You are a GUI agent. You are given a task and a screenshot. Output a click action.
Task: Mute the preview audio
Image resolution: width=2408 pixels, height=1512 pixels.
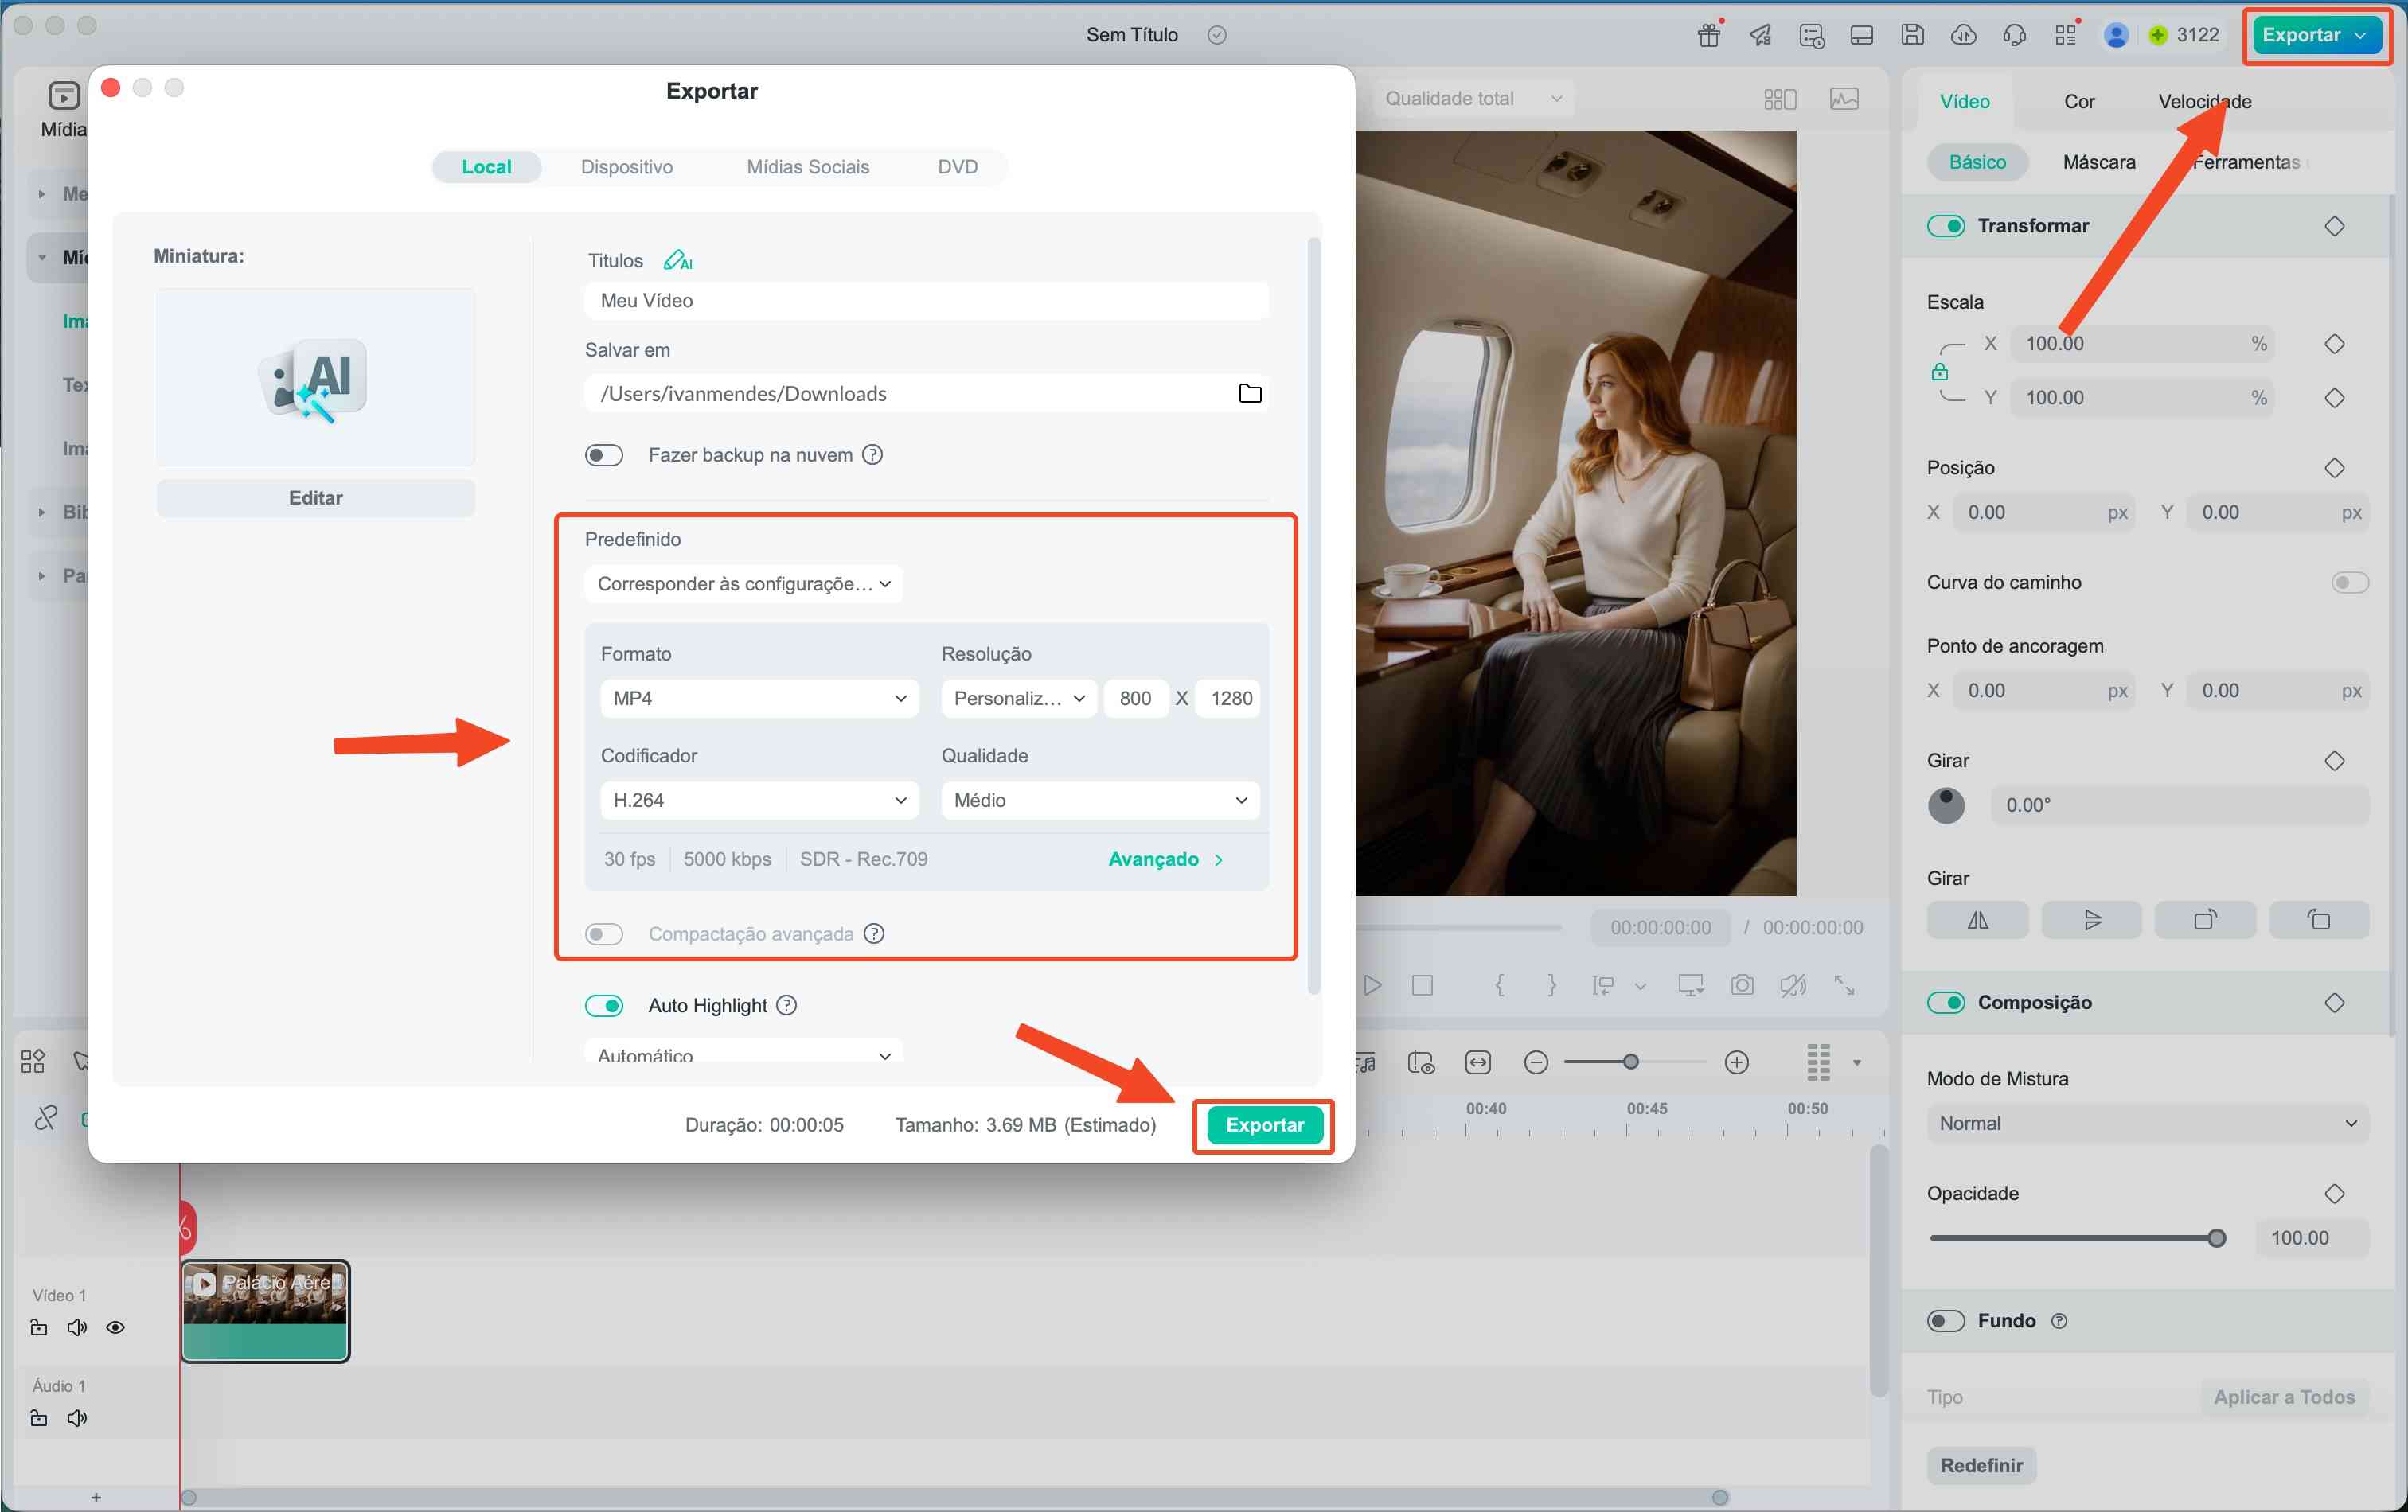1792,984
